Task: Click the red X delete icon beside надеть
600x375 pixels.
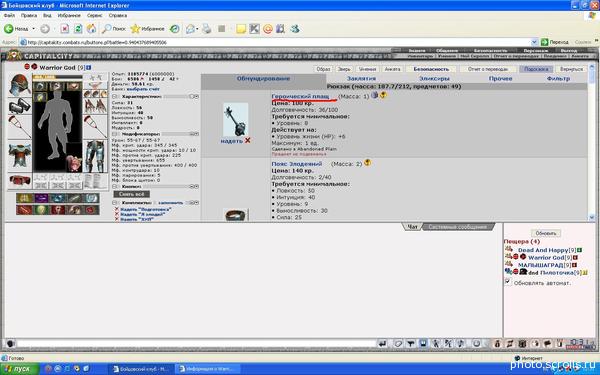Action: 248,140
